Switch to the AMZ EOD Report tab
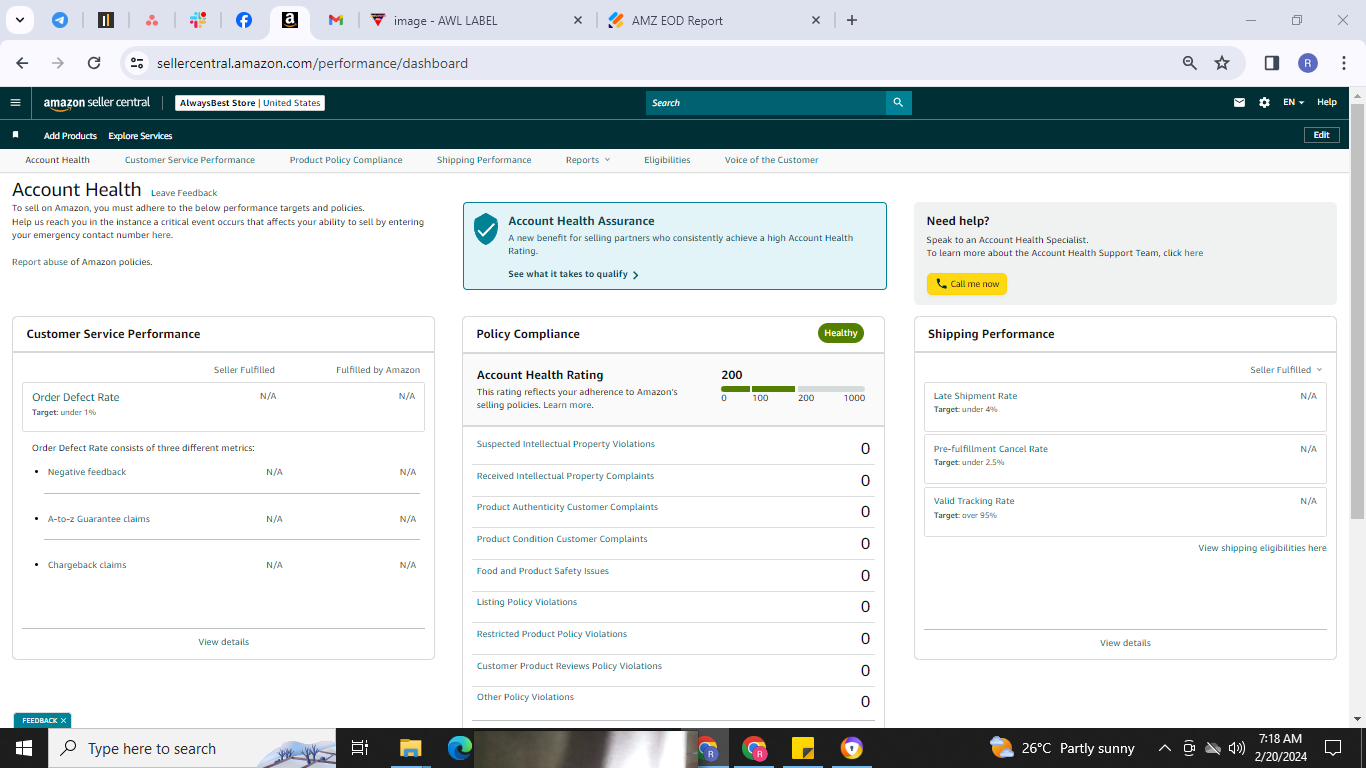1366x768 pixels. (714, 20)
